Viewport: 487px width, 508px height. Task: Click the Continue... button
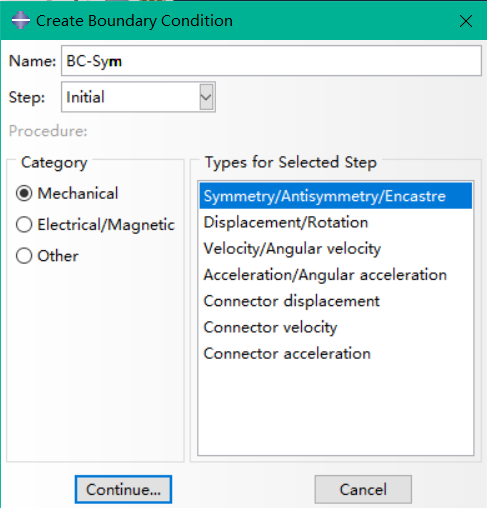[x=123, y=489]
